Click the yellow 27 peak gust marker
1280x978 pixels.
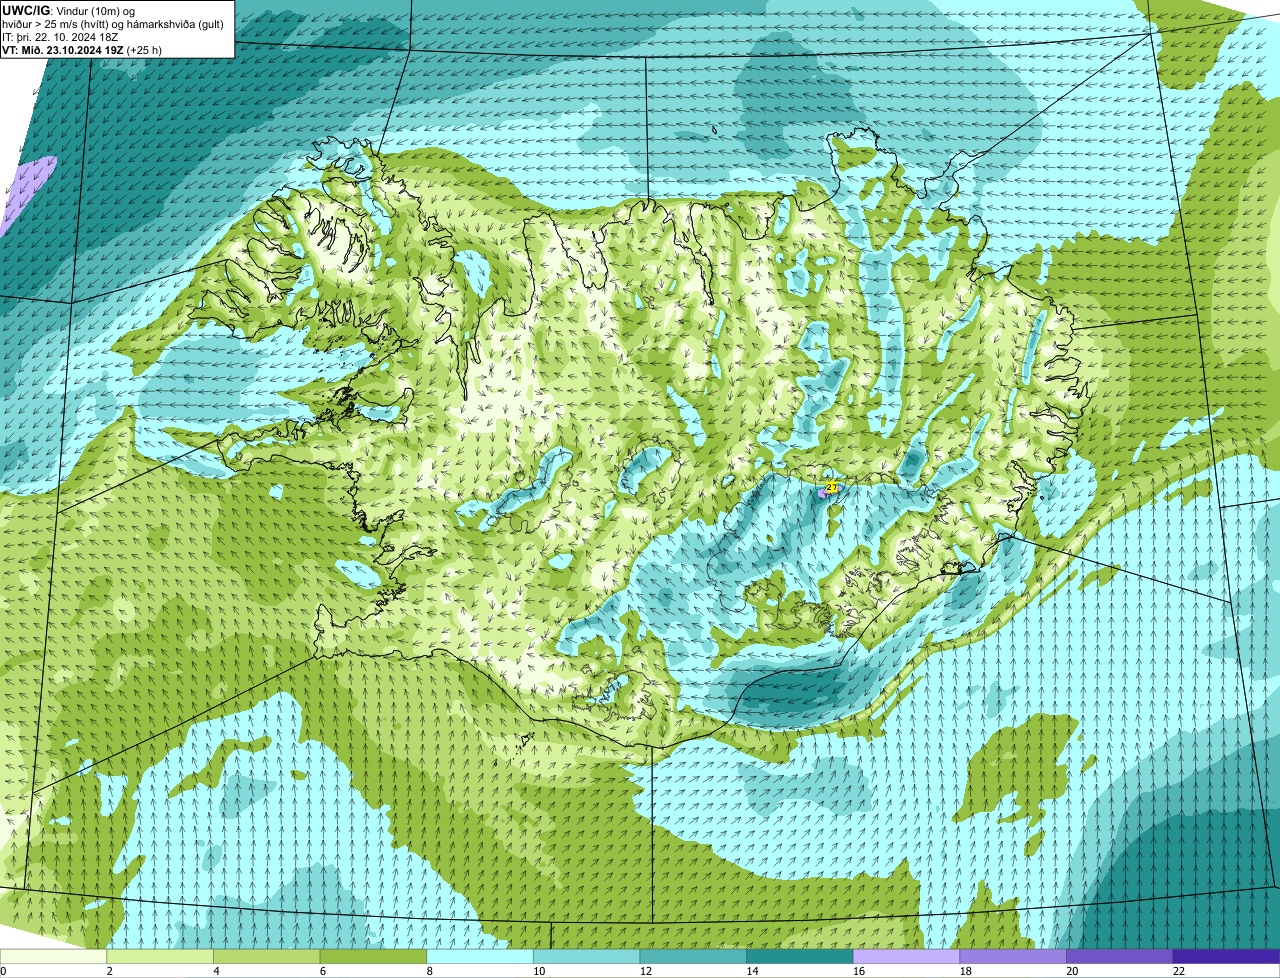tap(832, 487)
